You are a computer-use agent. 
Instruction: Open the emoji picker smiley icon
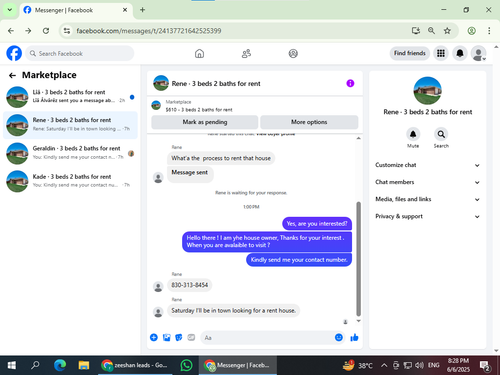(339, 337)
